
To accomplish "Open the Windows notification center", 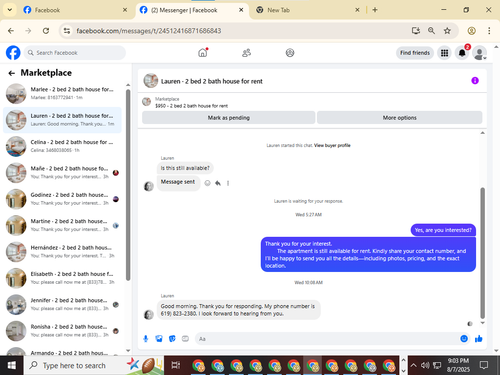I will point(484,365).
